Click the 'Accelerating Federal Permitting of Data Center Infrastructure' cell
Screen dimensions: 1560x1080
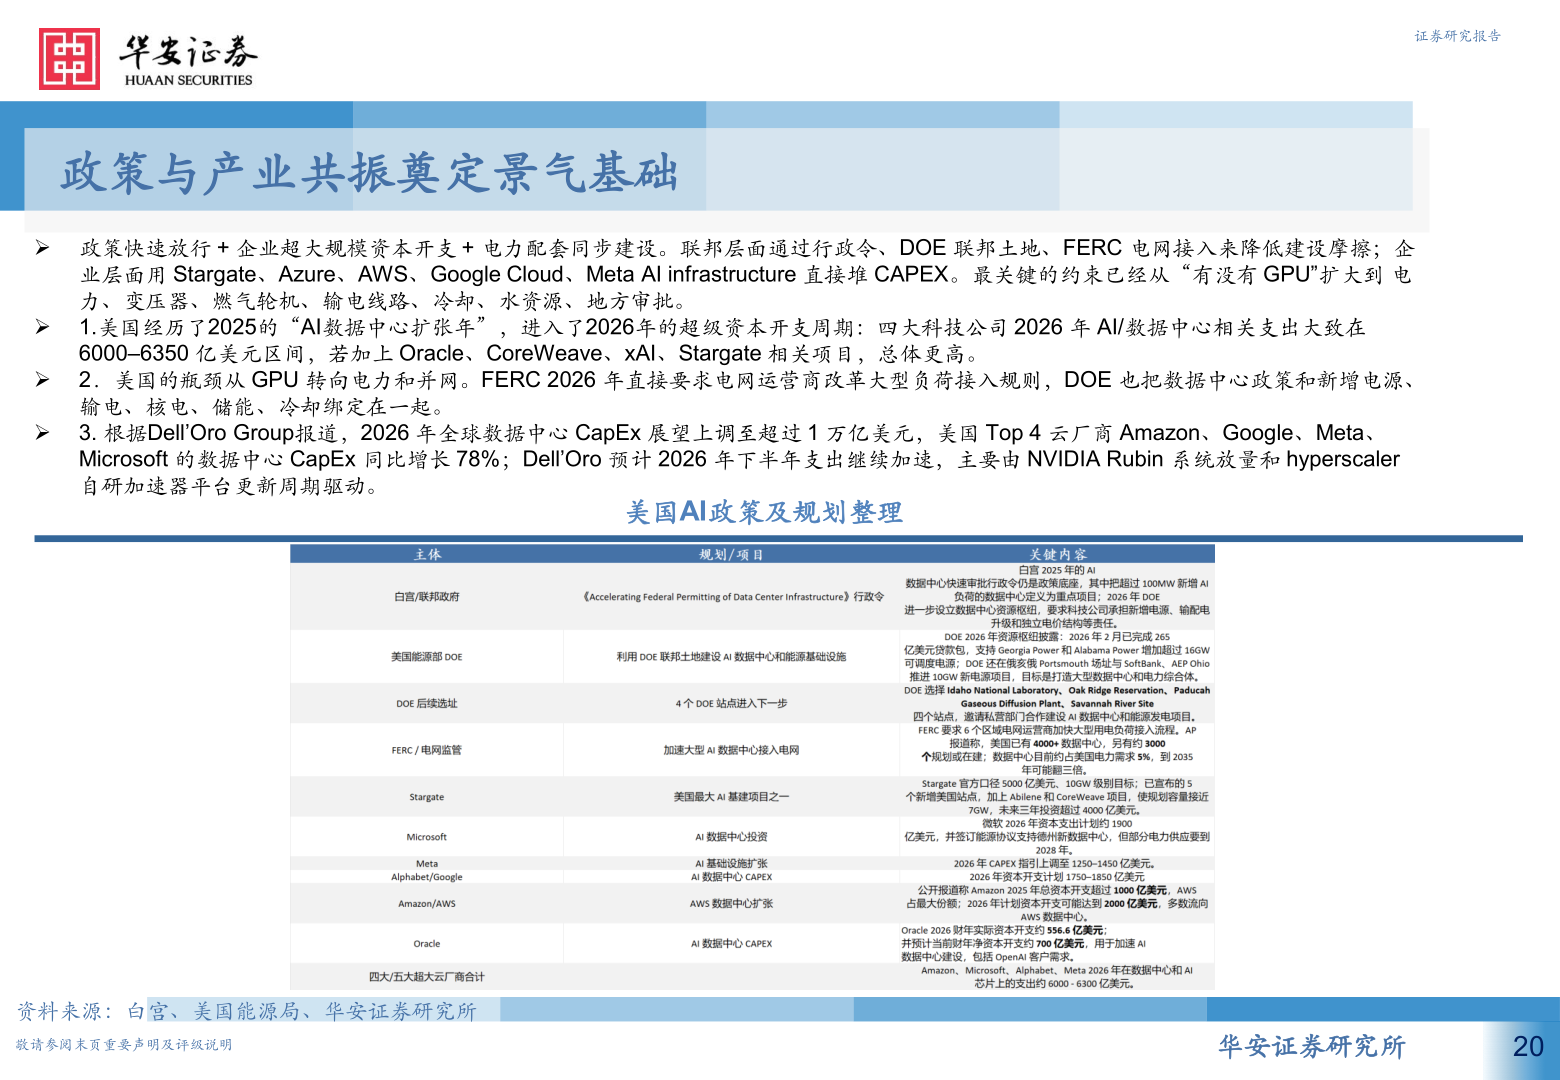(732, 597)
